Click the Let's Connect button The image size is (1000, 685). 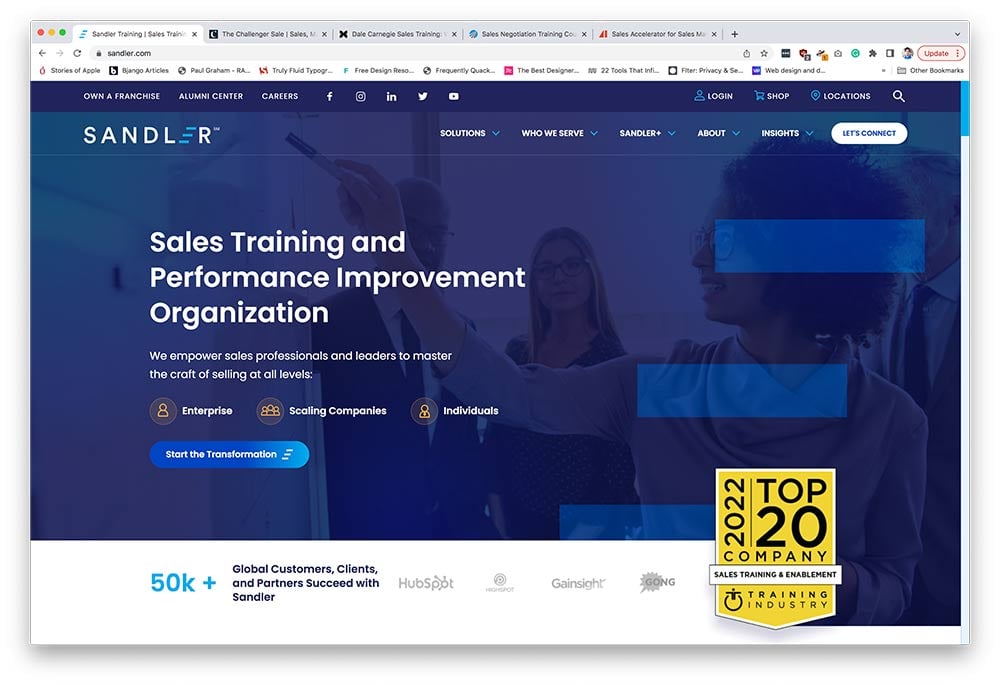point(869,133)
